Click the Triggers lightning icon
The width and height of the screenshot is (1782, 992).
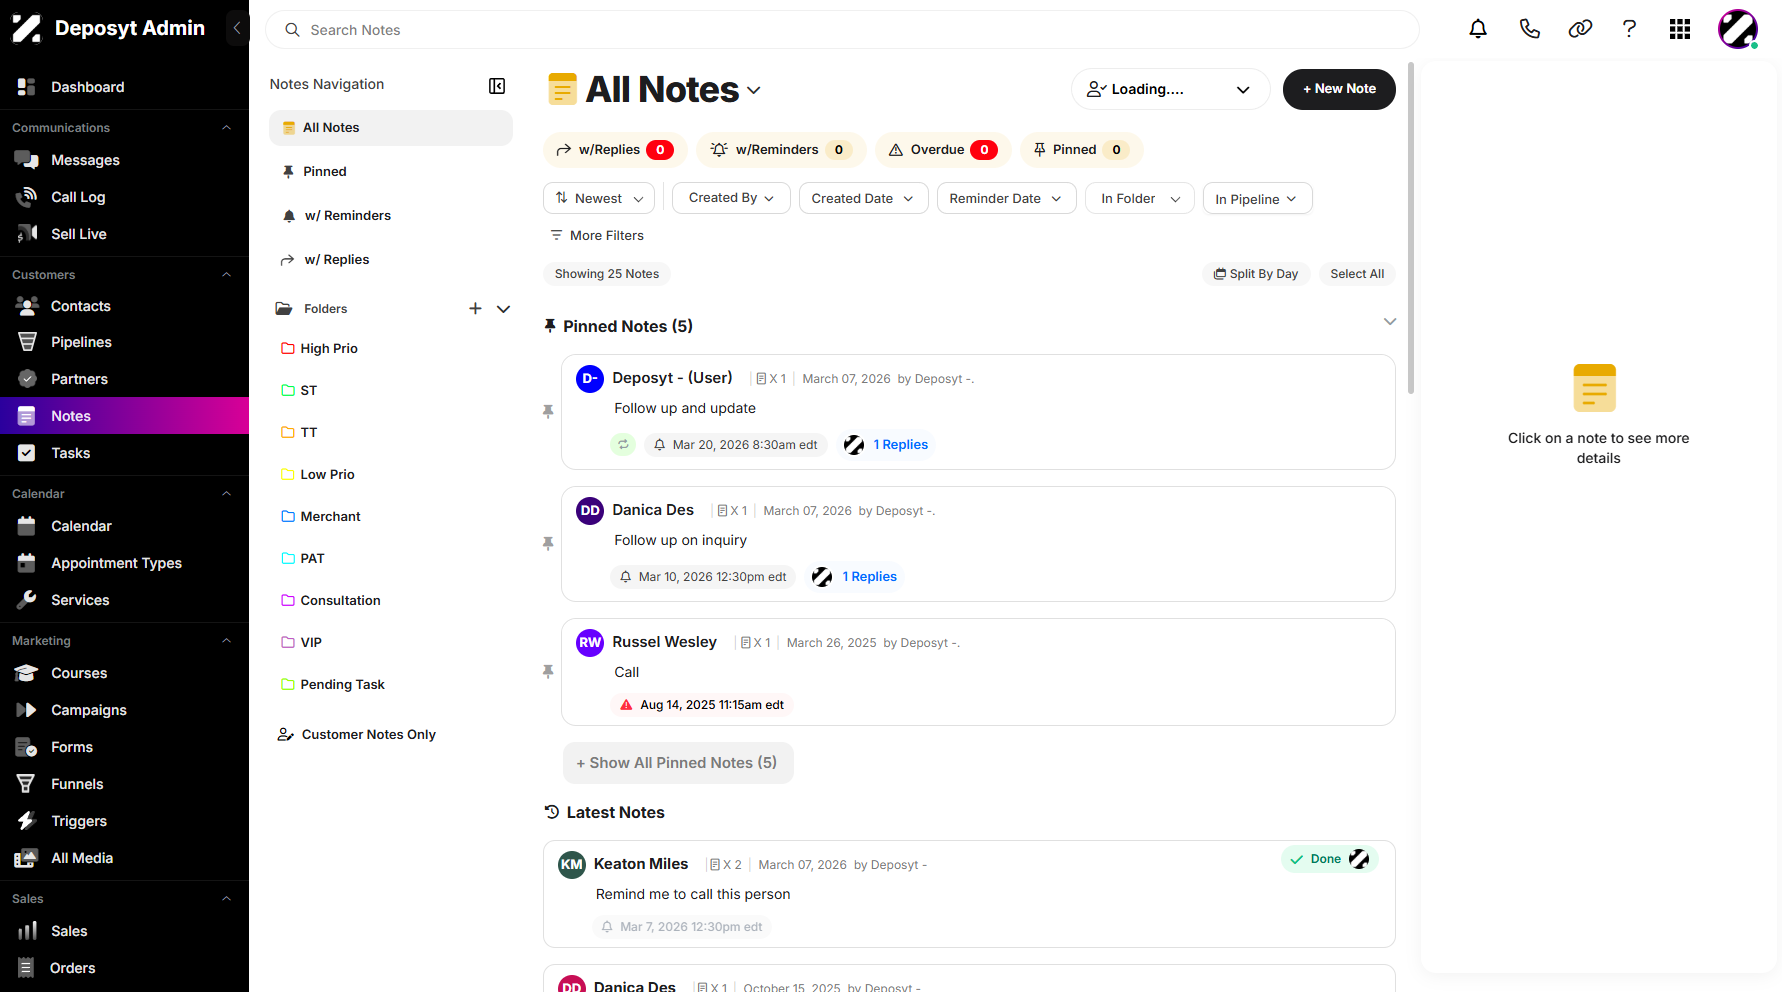27,821
